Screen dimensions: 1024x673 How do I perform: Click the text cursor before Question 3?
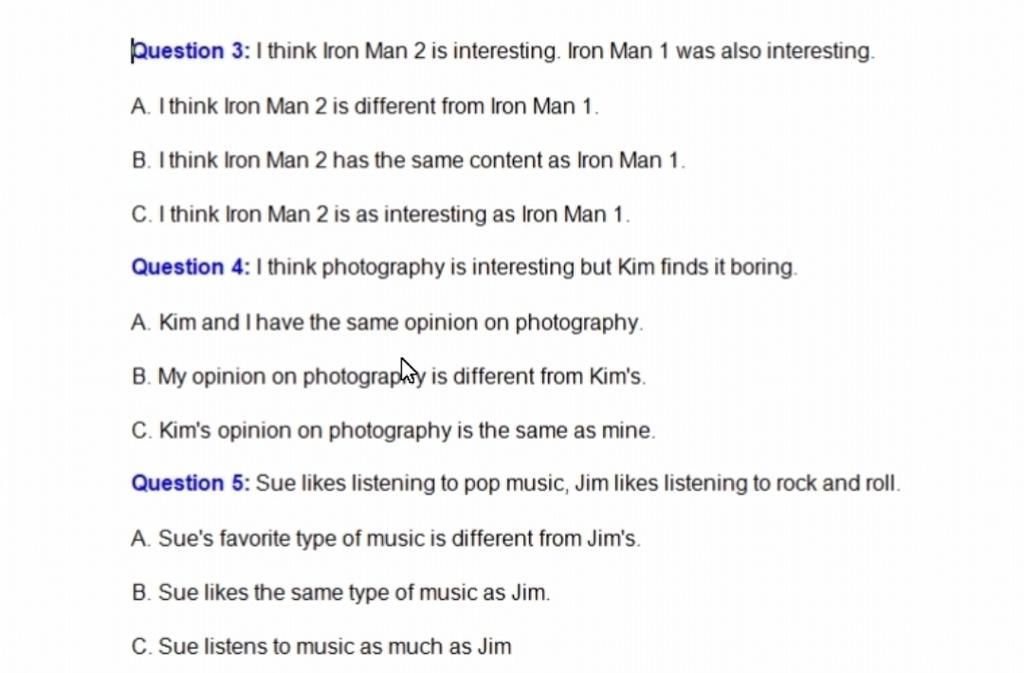133,51
